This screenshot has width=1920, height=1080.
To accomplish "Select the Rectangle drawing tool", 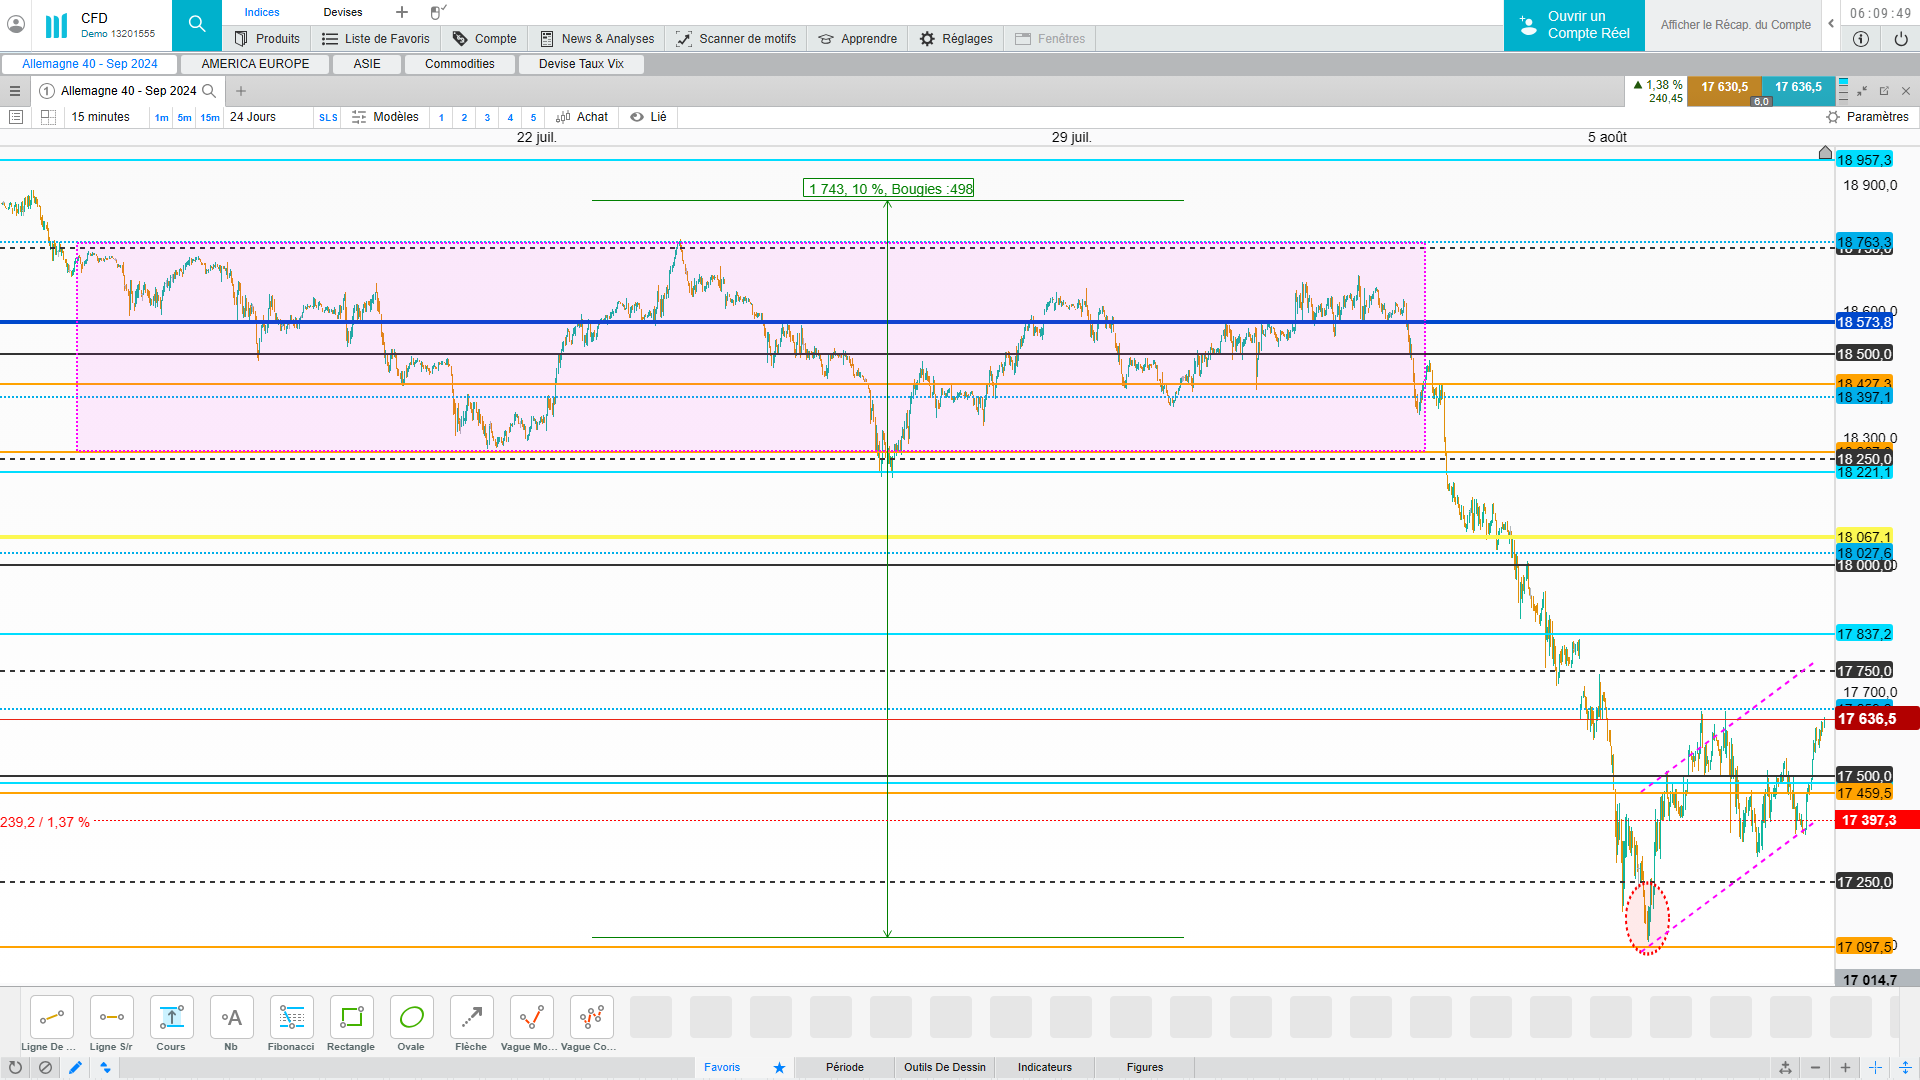I will click(x=351, y=1018).
